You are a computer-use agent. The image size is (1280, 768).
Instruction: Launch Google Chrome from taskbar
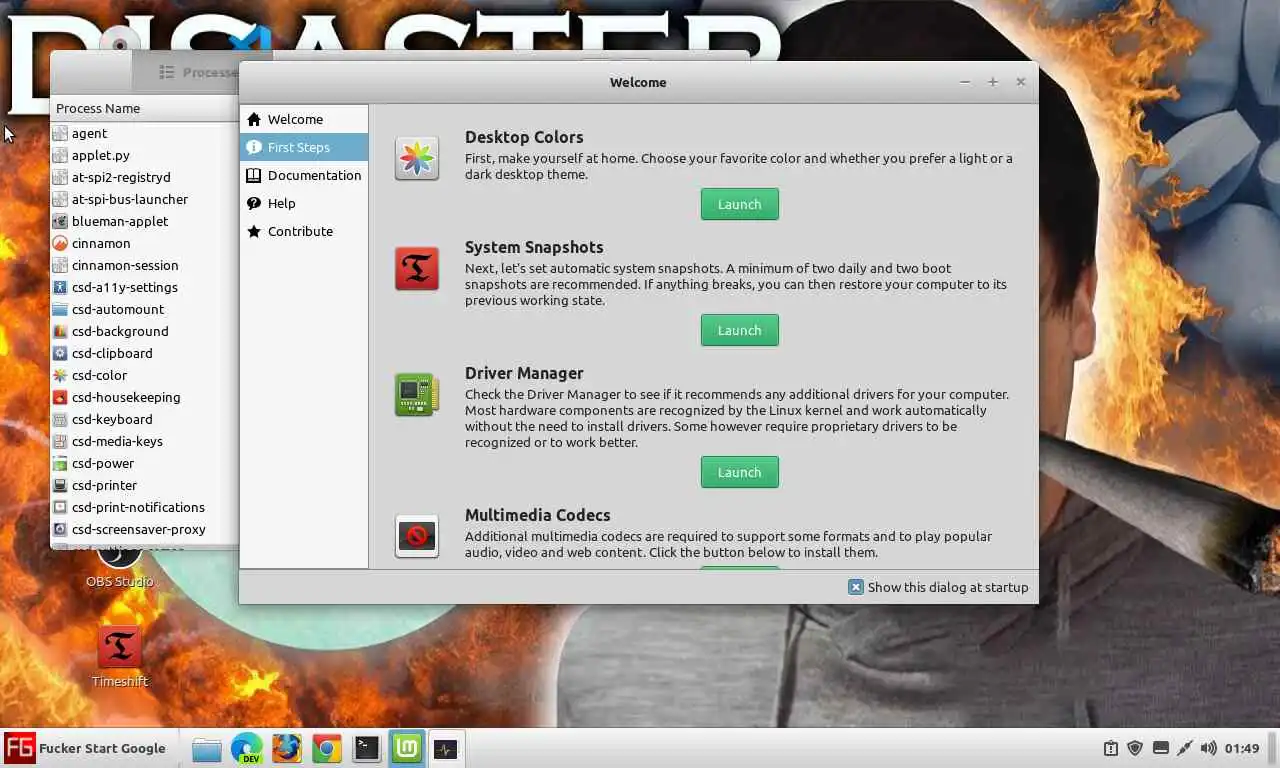click(x=327, y=748)
